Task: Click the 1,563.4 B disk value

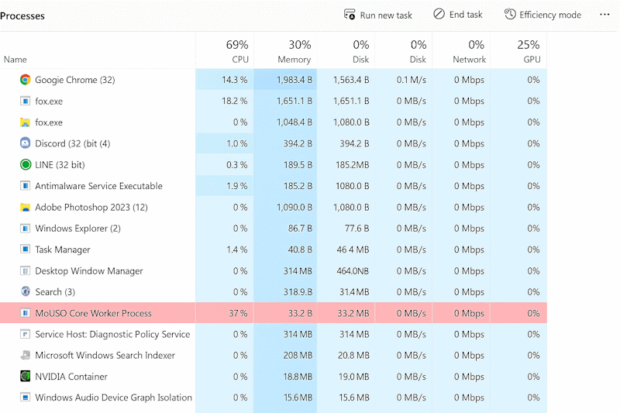Action: pos(351,80)
